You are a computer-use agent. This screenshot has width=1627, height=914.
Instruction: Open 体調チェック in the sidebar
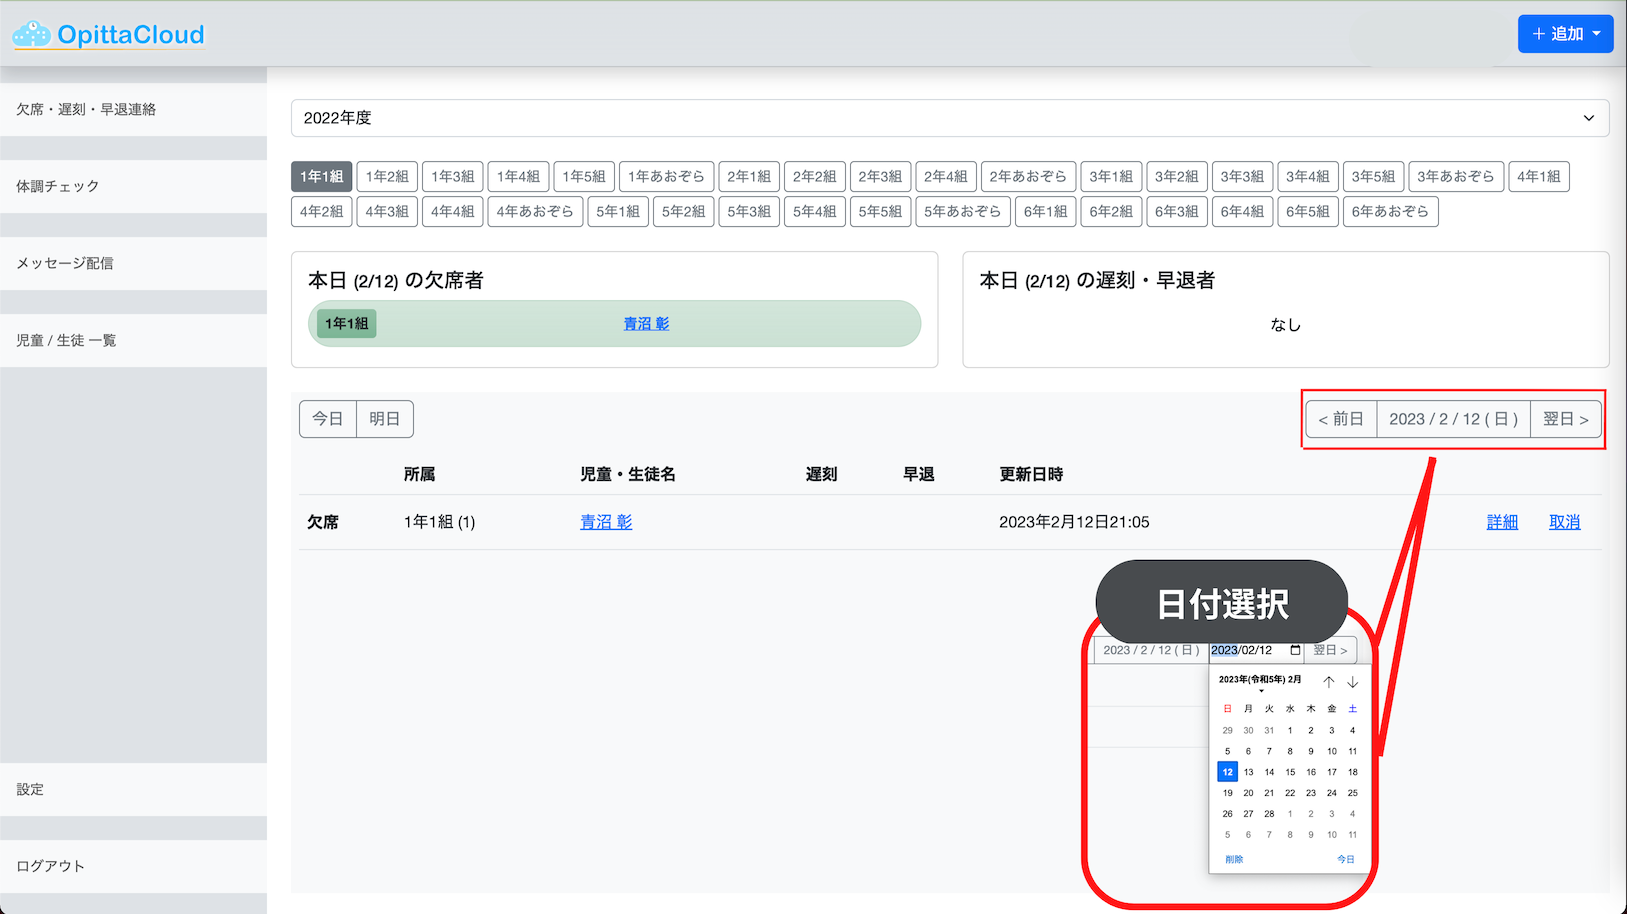(133, 186)
